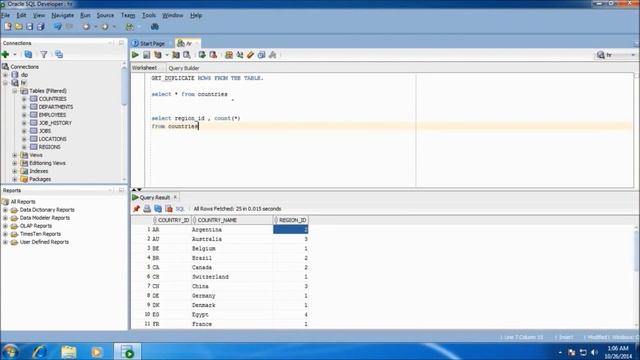Open File Explorer from taskbar

coord(69,351)
